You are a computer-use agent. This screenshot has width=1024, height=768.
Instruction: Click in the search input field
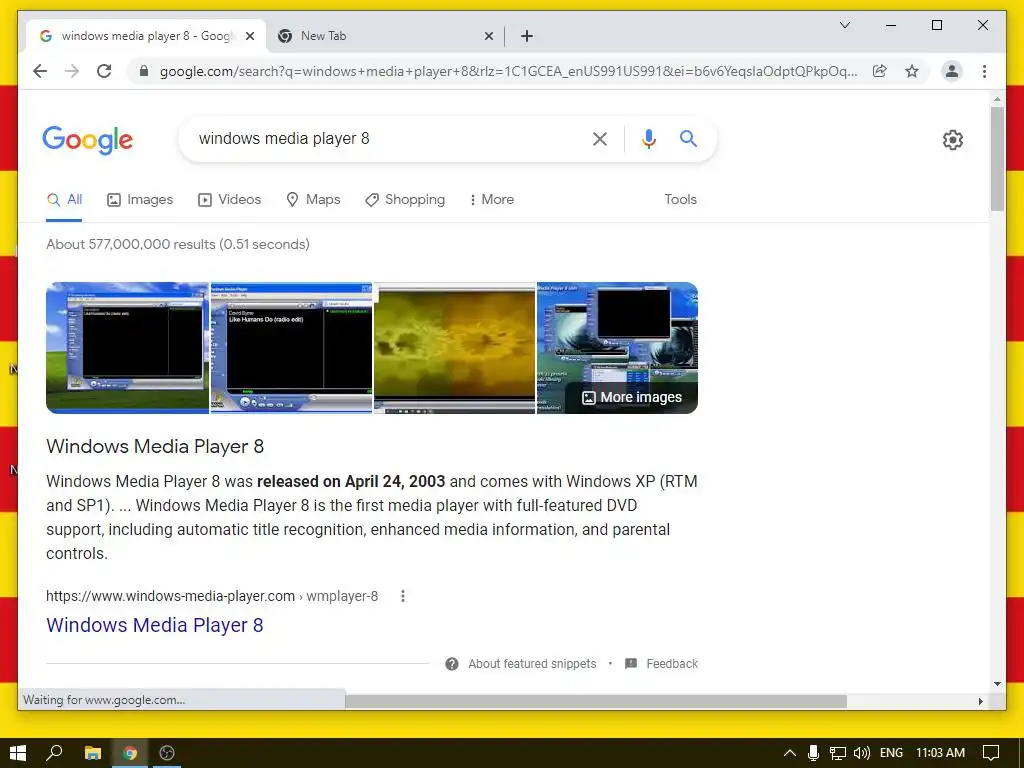tap(385, 138)
